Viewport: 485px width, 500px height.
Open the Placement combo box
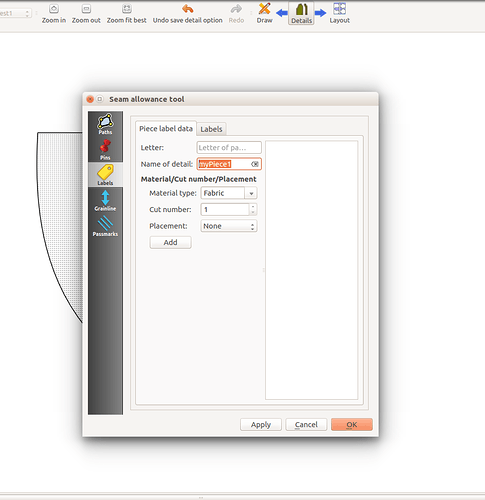coord(229,226)
